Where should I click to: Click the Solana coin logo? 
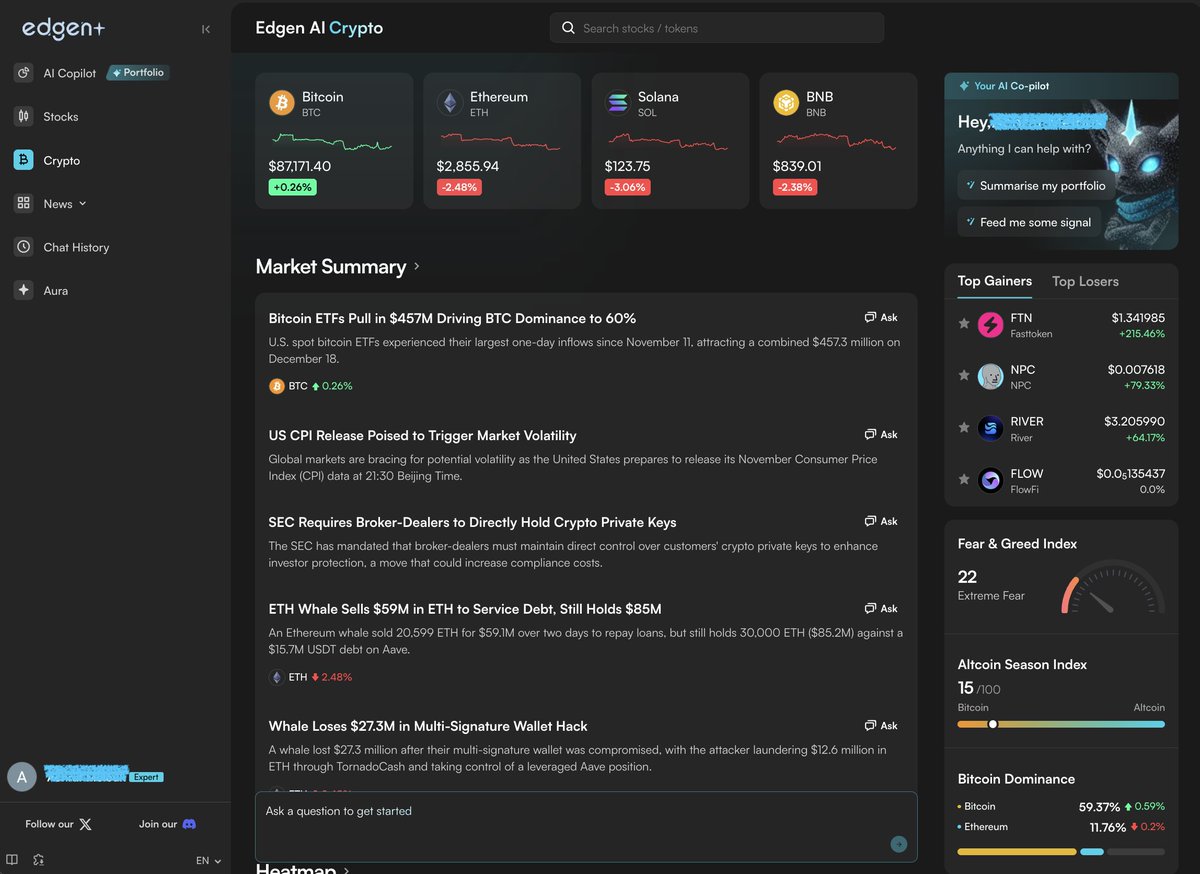(x=618, y=102)
